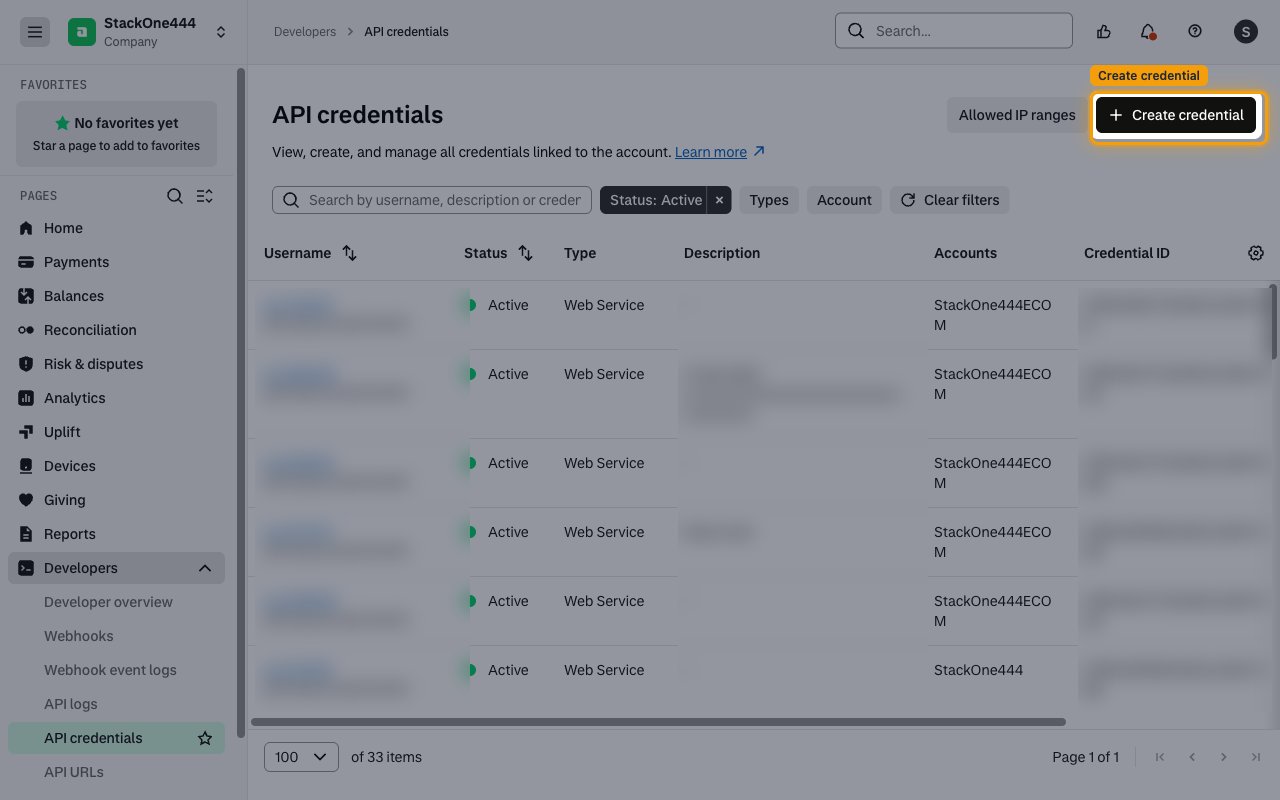Image resolution: width=1280 pixels, height=800 pixels.
Task: Click the StackOne444 accounts cell in last row
Action: 978,670
